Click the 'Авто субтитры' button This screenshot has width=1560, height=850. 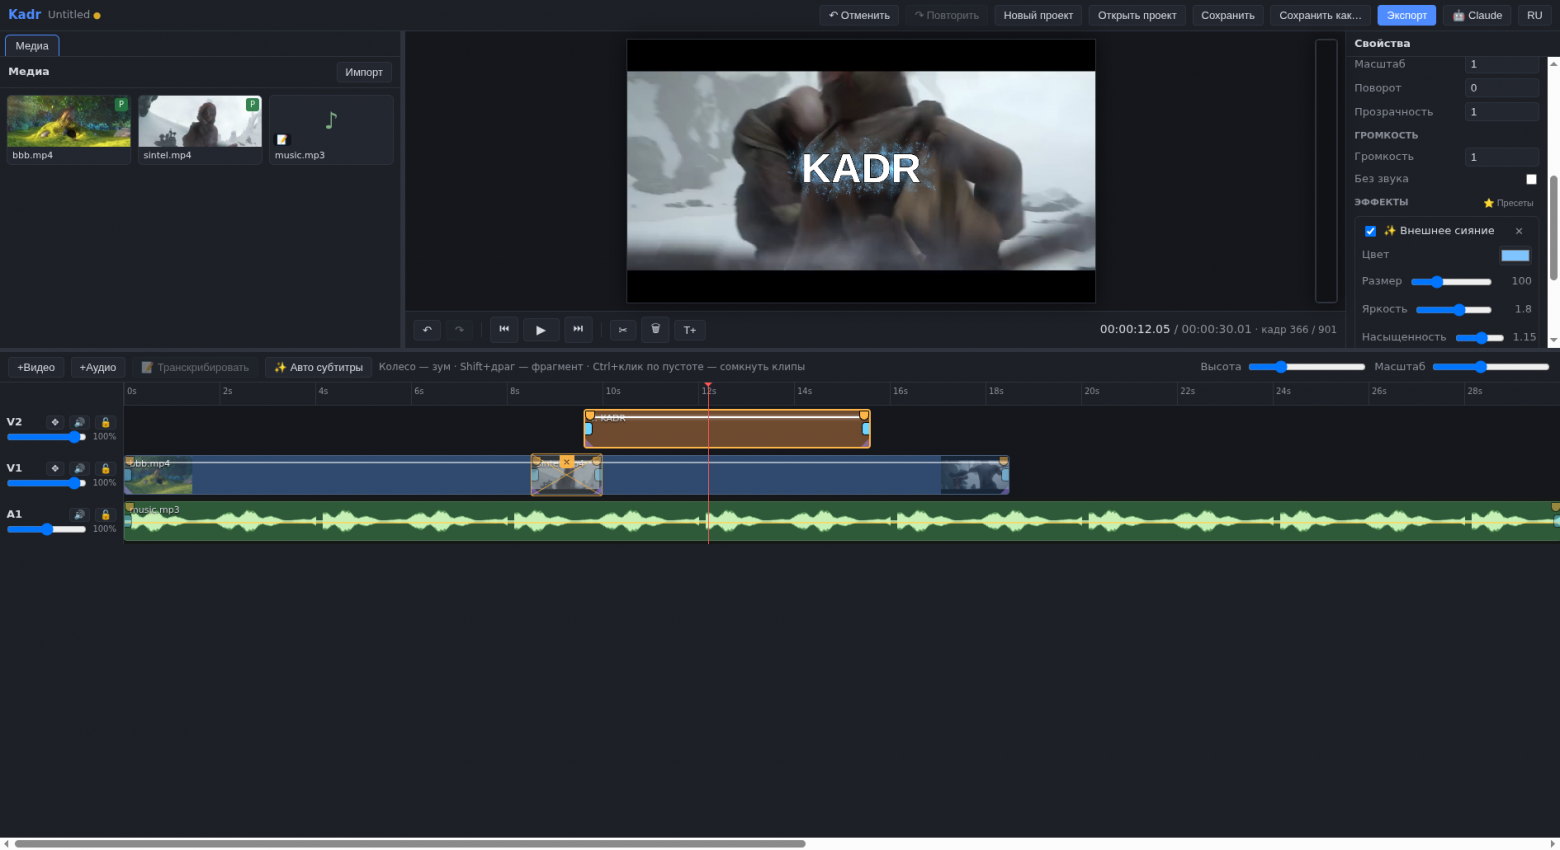click(x=319, y=367)
